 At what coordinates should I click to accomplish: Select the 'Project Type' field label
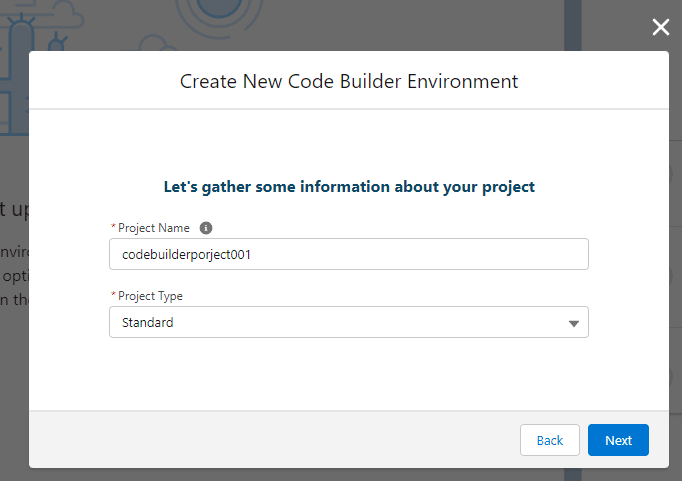150,296
